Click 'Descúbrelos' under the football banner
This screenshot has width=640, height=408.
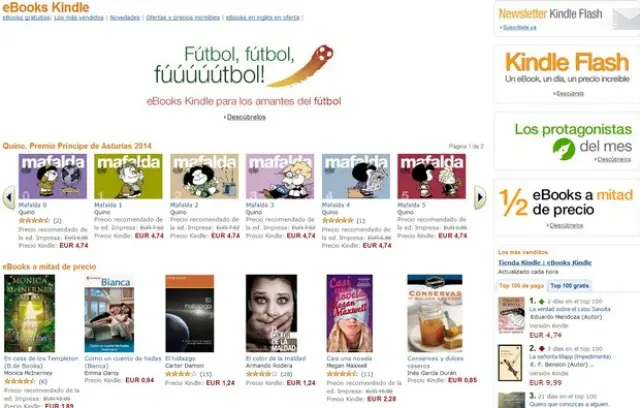click(x=246, y=117)
